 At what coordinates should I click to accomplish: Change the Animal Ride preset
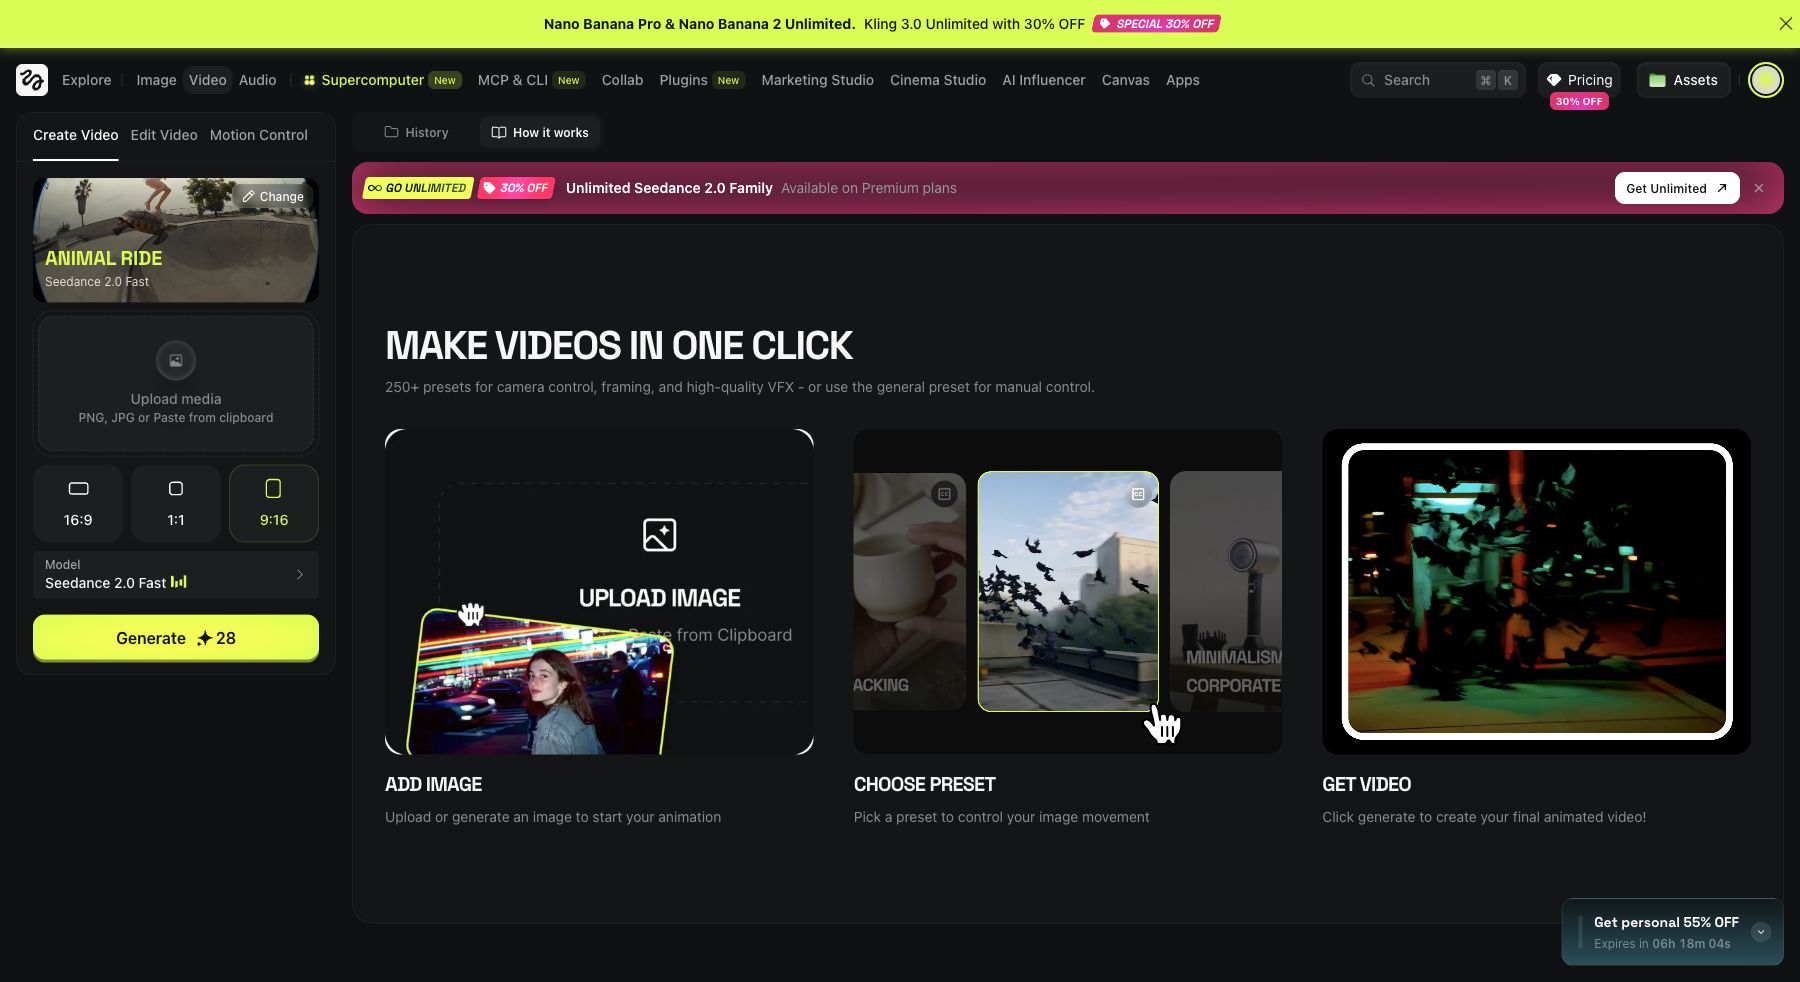tap(273, 197)
